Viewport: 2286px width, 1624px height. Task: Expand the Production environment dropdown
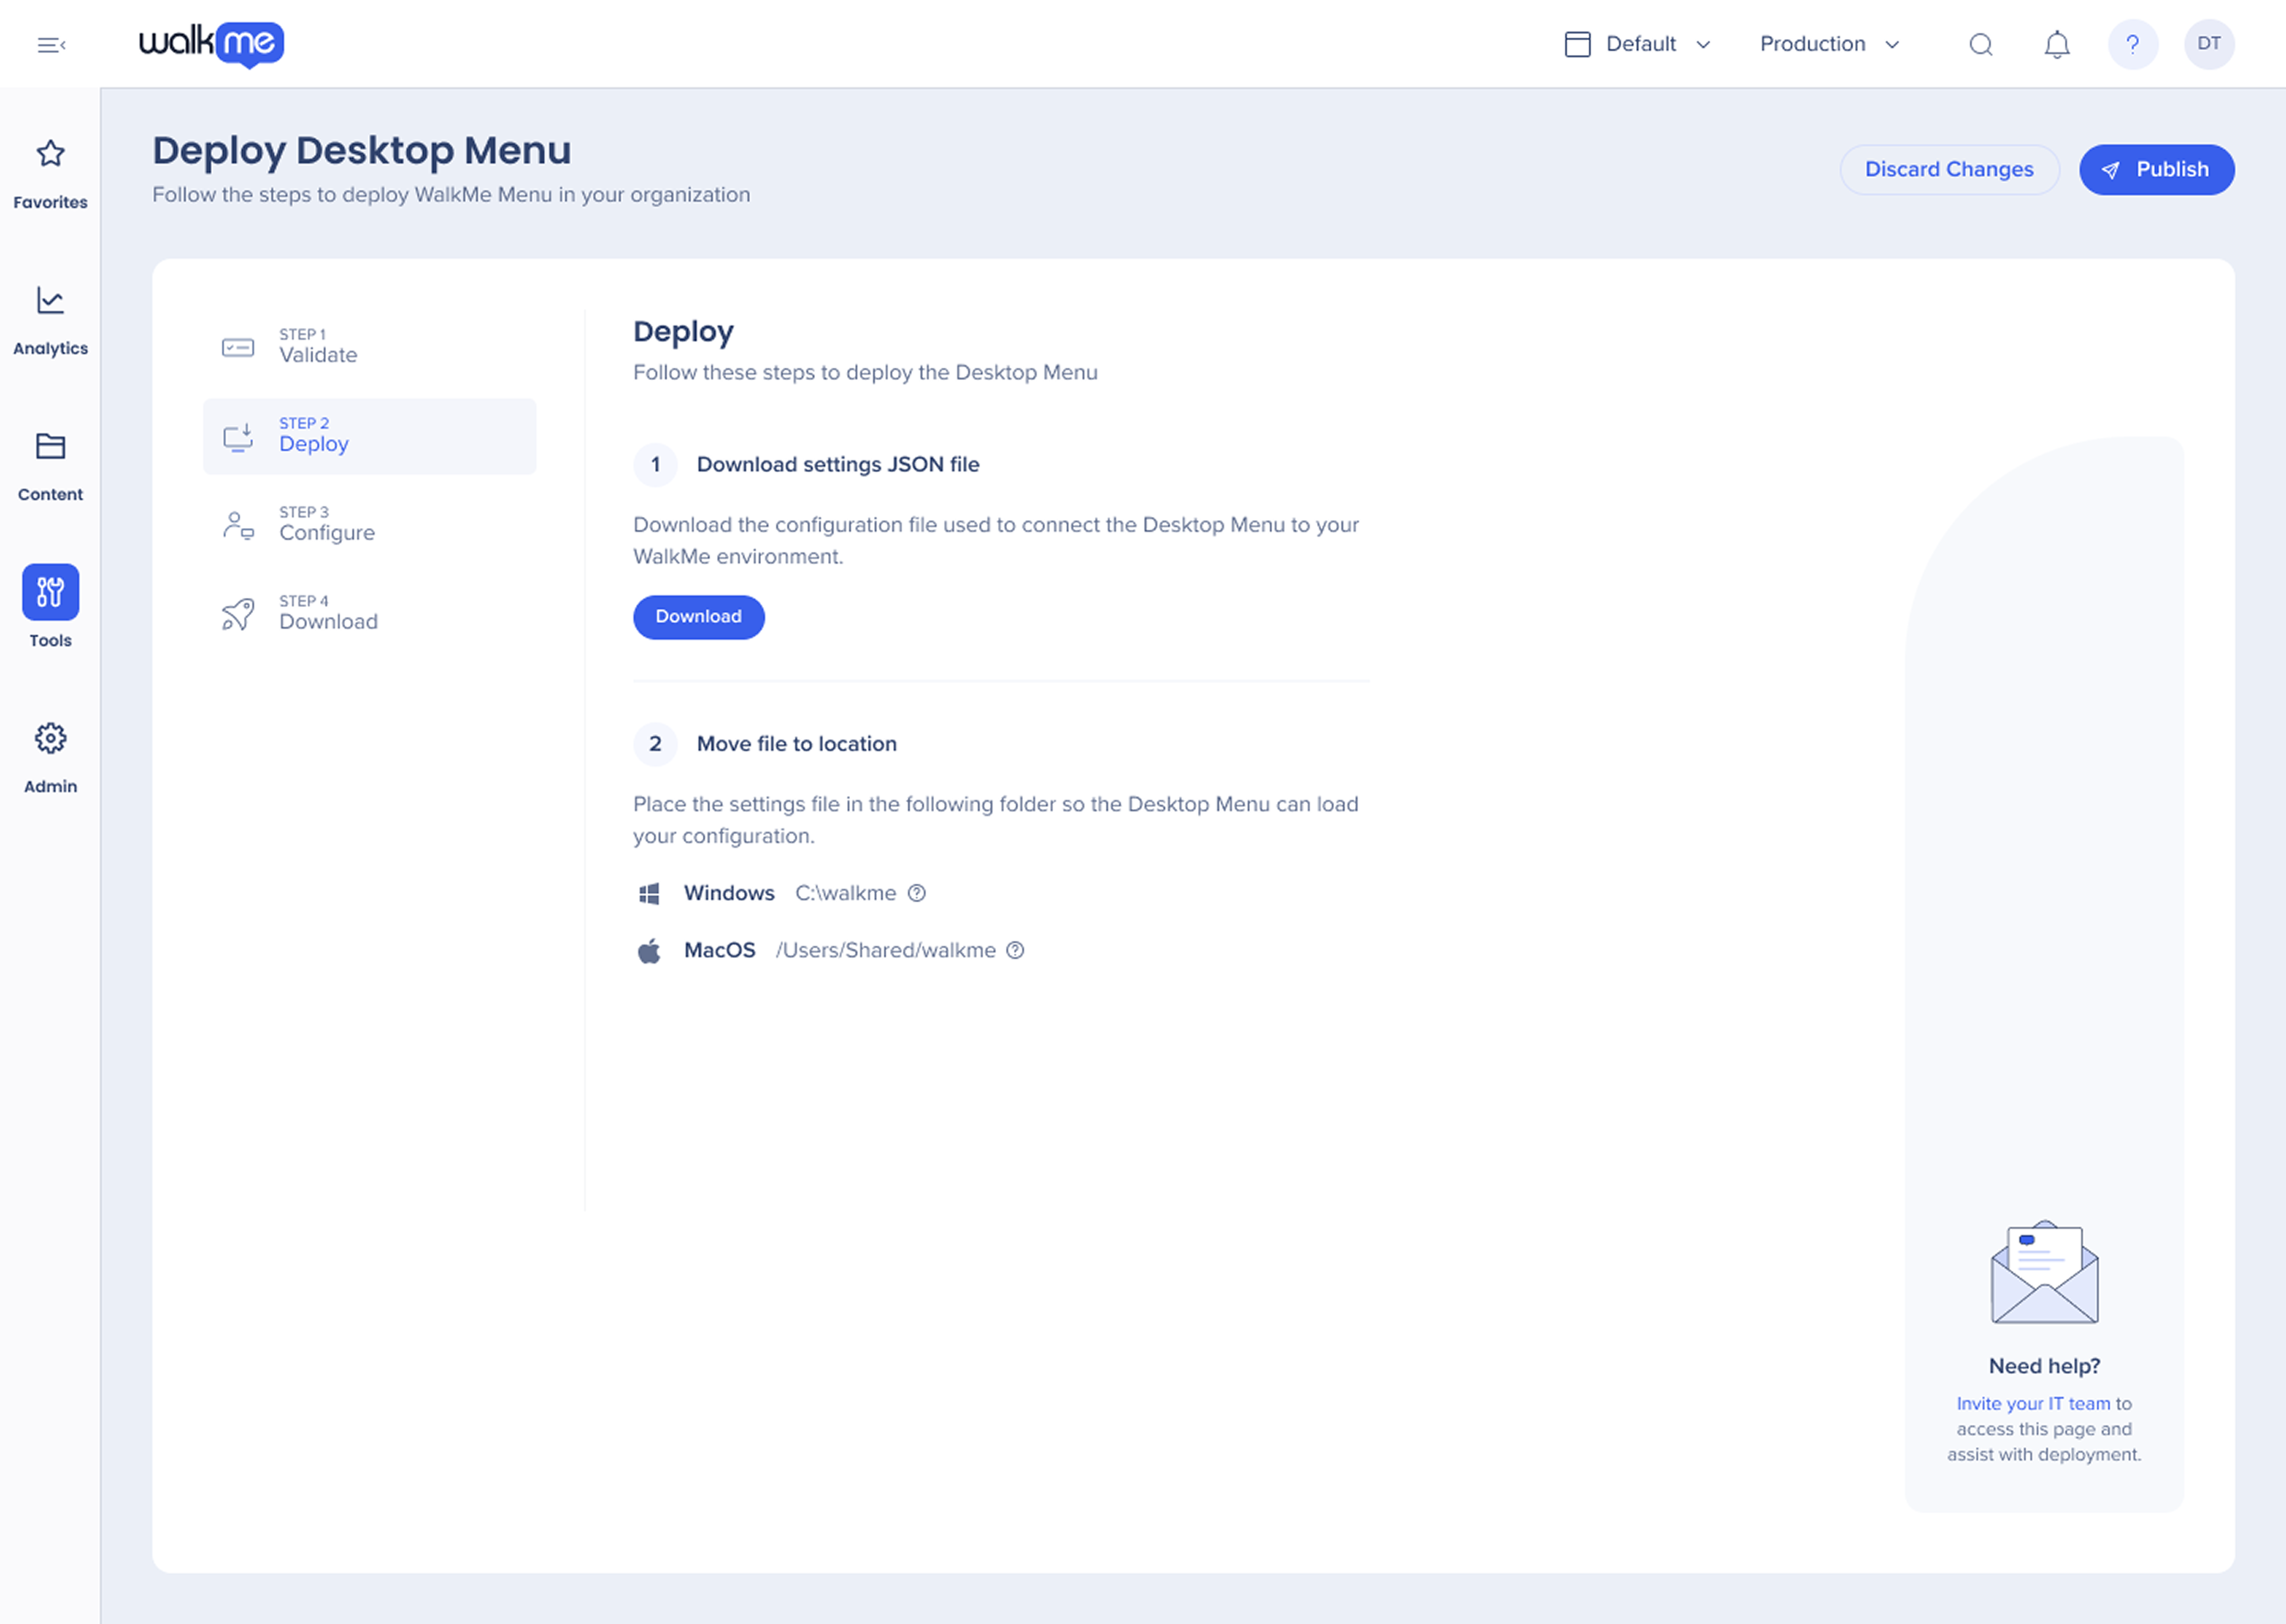(x=1829, y=44)
